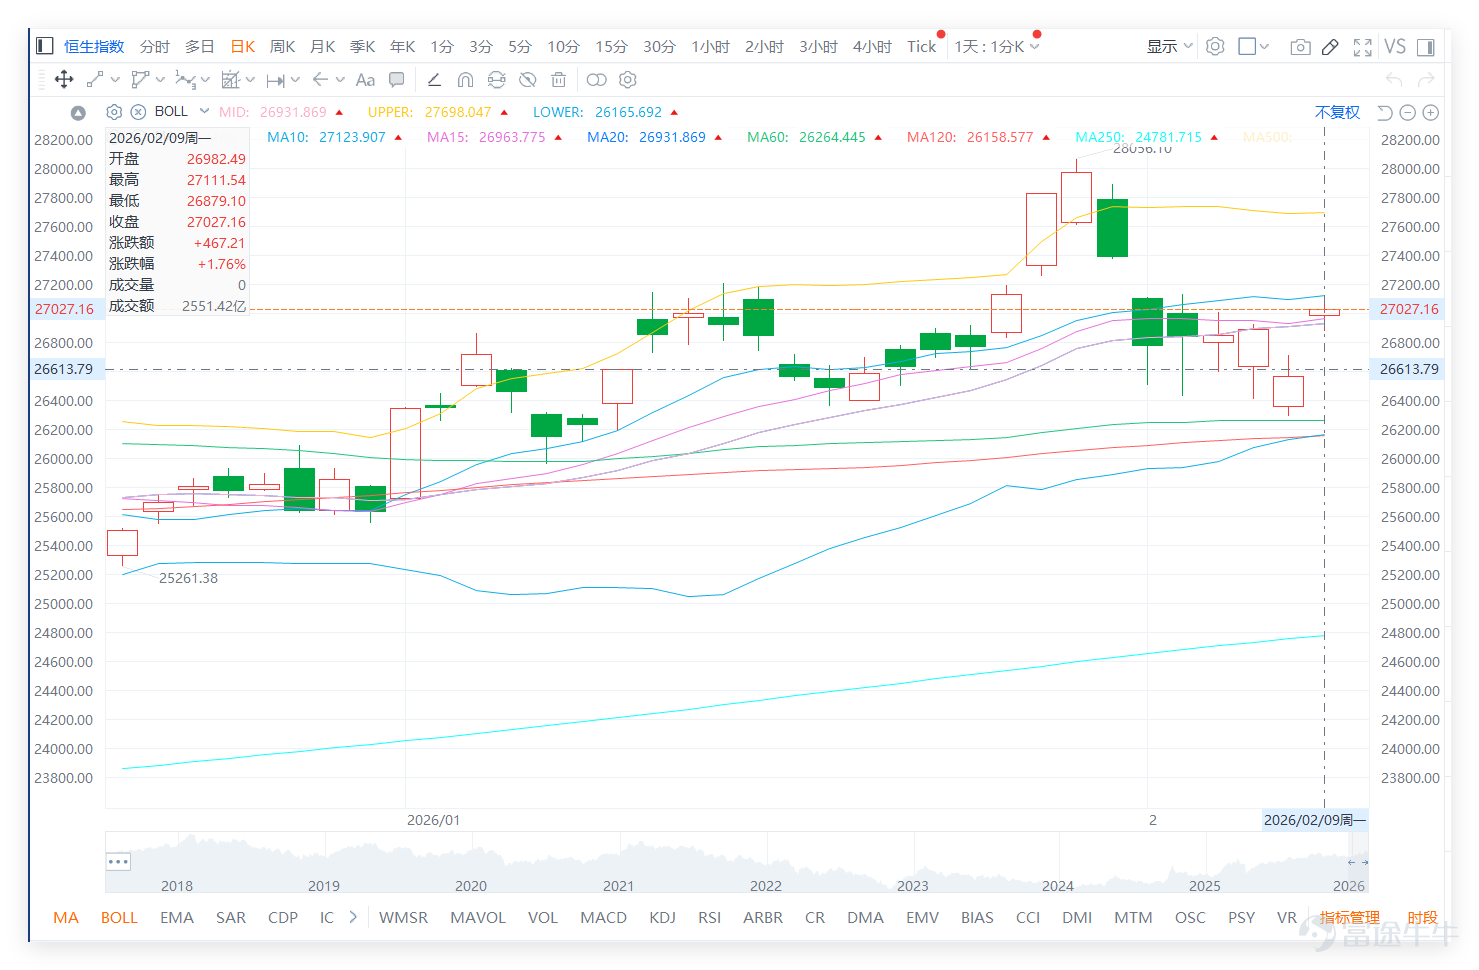
Task: Click the 恒生指数 index name link
Action: [x=94, y=46]
